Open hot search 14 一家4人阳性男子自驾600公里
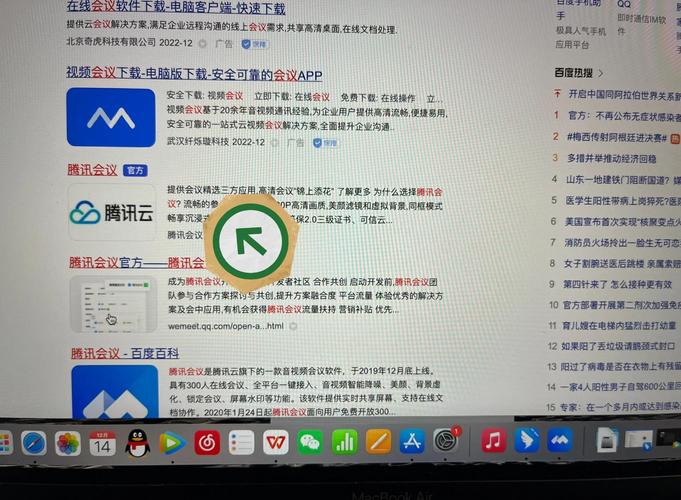This screenshot has width=681, height=500. tap(620, 387)
